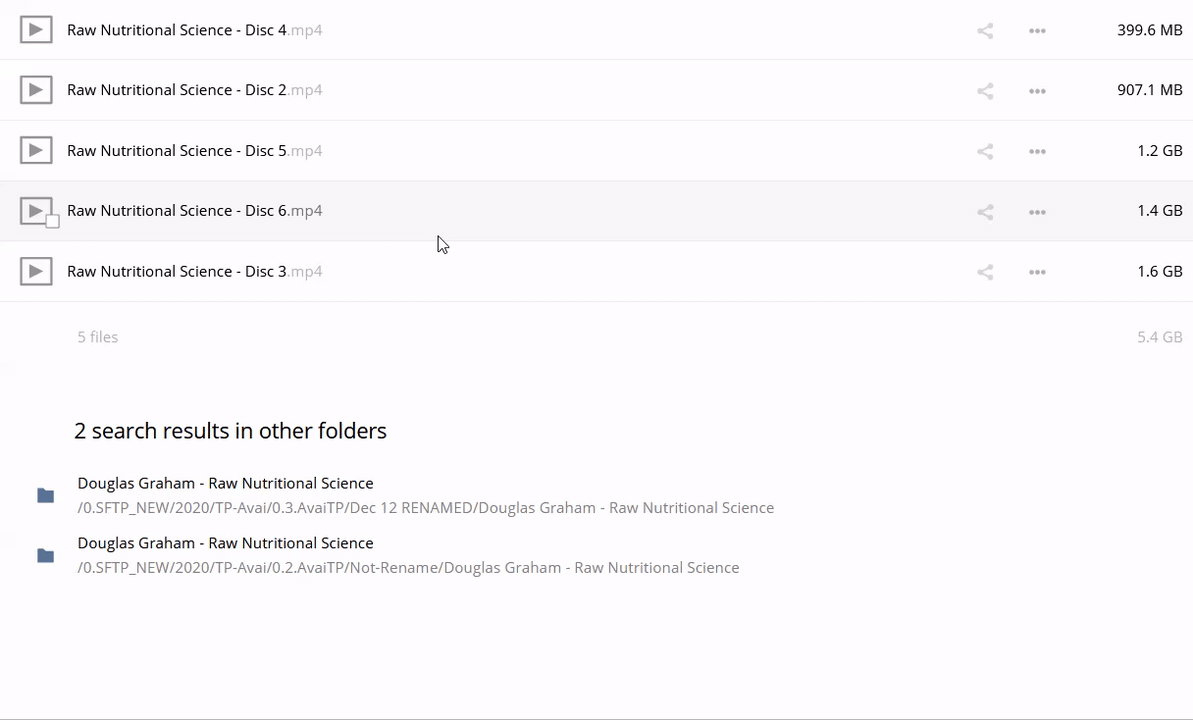Share the Disc 6 video file

(985, 212)
